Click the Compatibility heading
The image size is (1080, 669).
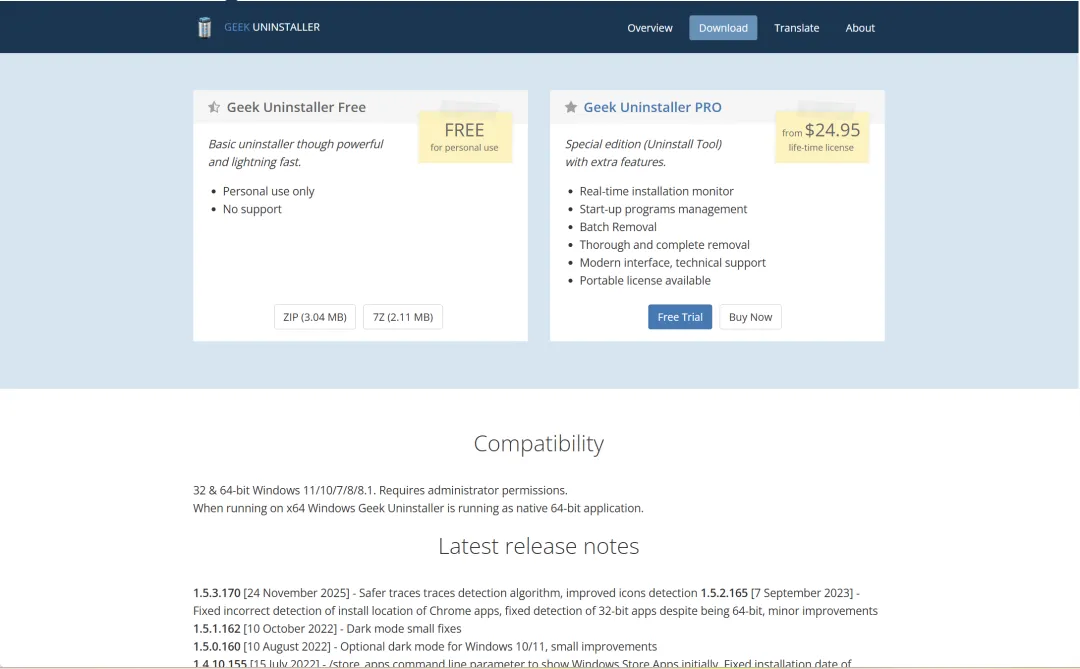(539, 443)
